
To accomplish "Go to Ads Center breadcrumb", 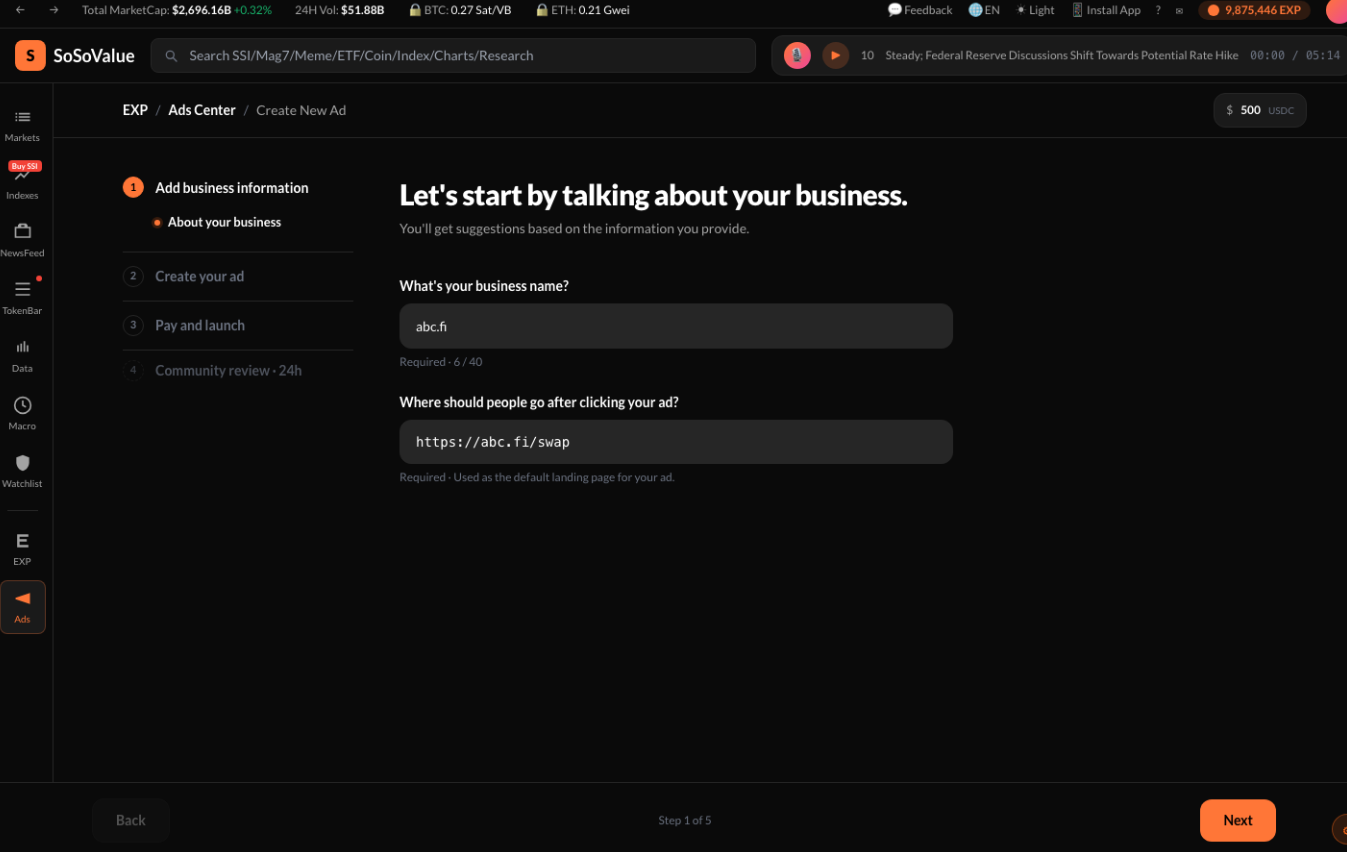I will (202, 110).
